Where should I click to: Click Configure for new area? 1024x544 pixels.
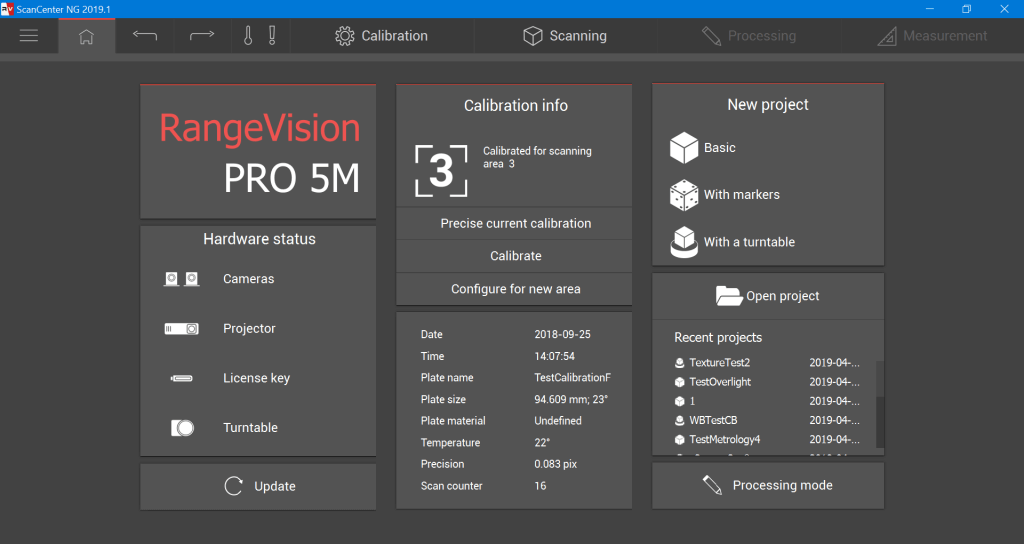click(x=514, y=289)
